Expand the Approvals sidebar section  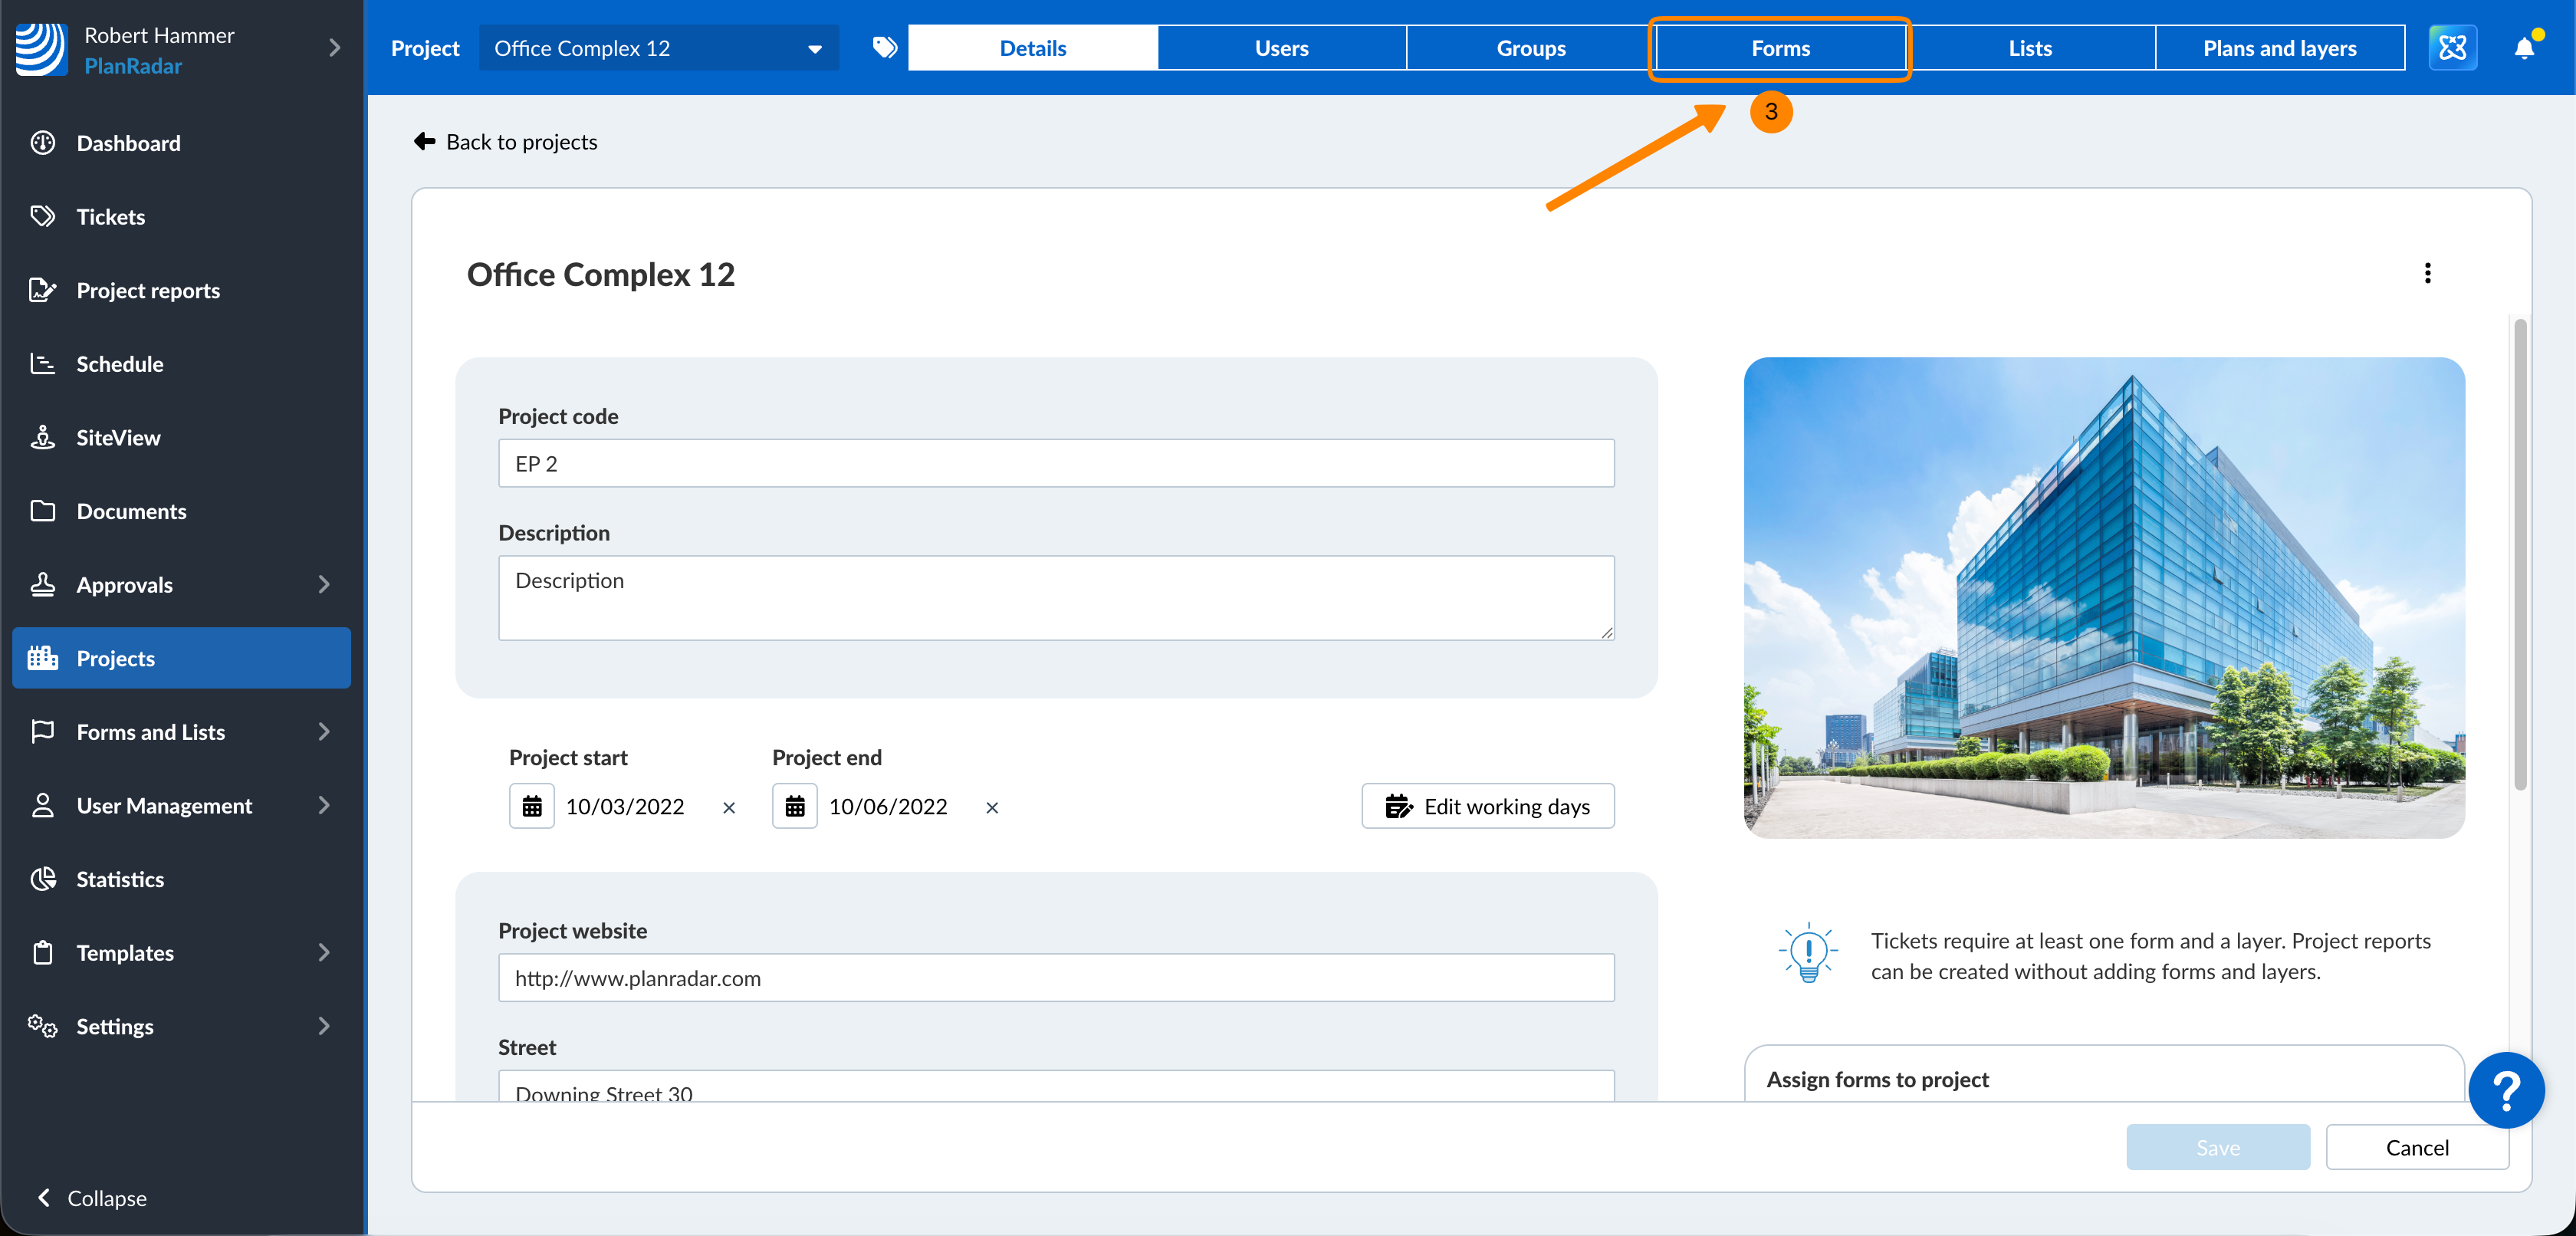pyautogui.click(x=323, y=584)
